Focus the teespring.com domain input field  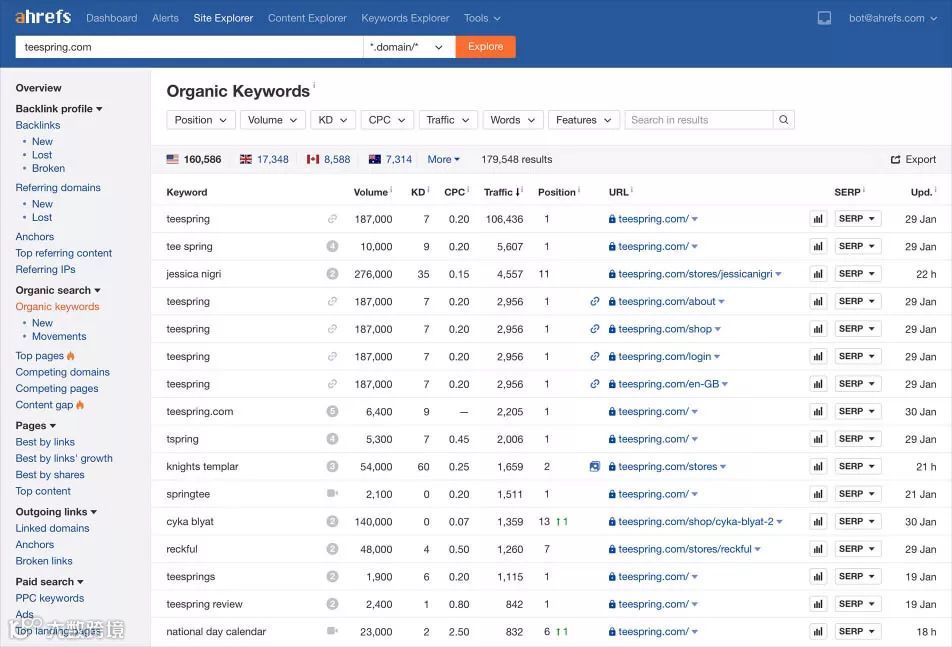coord(189,47)
